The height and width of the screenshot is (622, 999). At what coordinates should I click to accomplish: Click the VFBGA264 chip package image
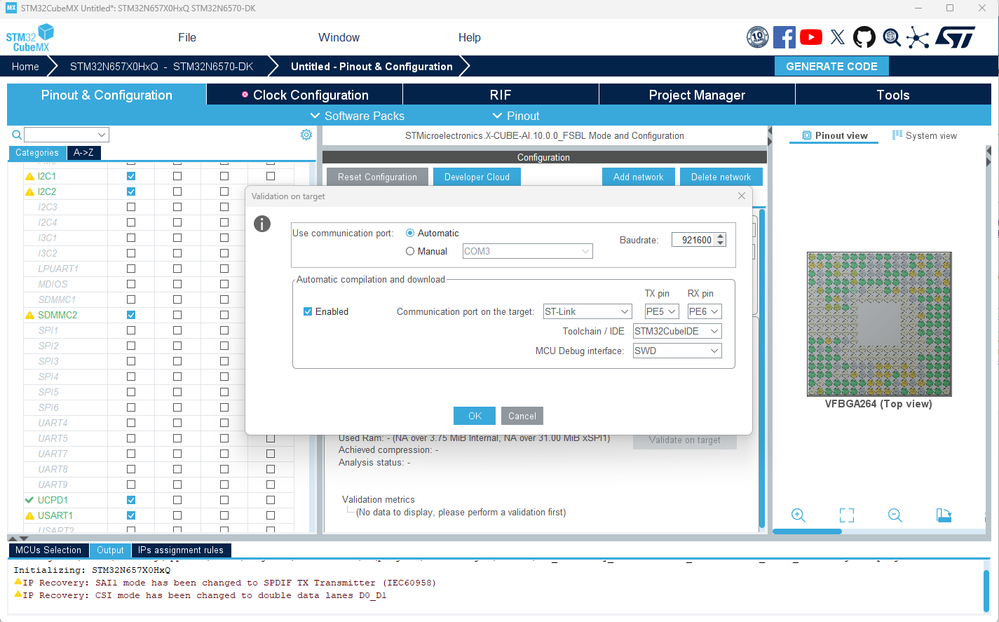pos(879,324)
